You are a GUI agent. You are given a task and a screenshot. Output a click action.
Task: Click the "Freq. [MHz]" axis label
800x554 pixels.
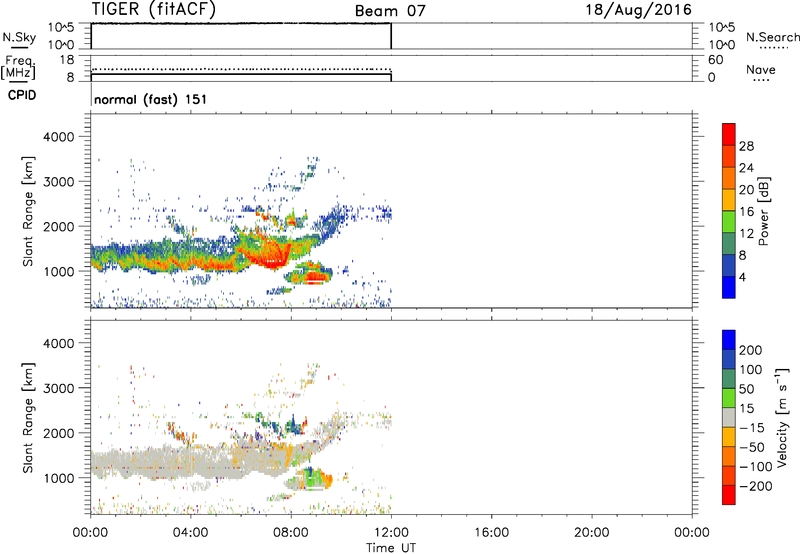point(18,67)
